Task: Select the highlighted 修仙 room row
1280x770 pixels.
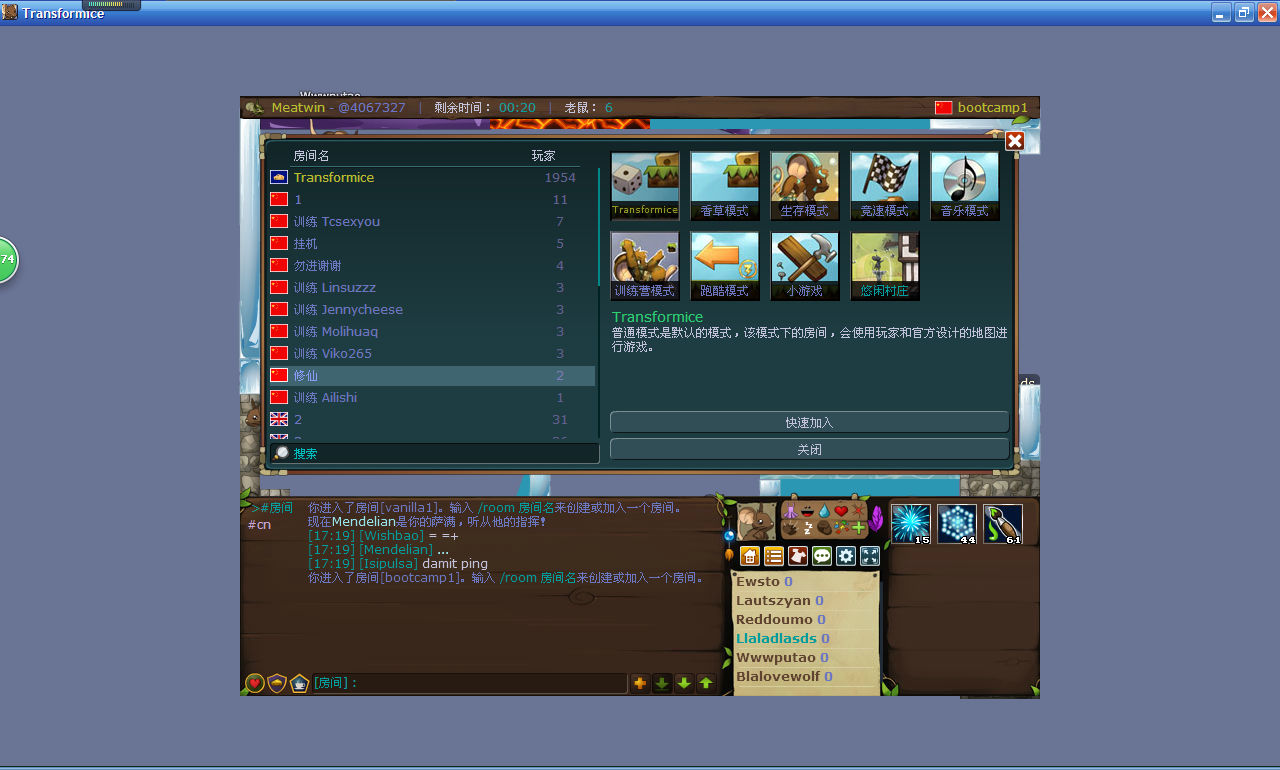Action: click(x=432, y=375)
